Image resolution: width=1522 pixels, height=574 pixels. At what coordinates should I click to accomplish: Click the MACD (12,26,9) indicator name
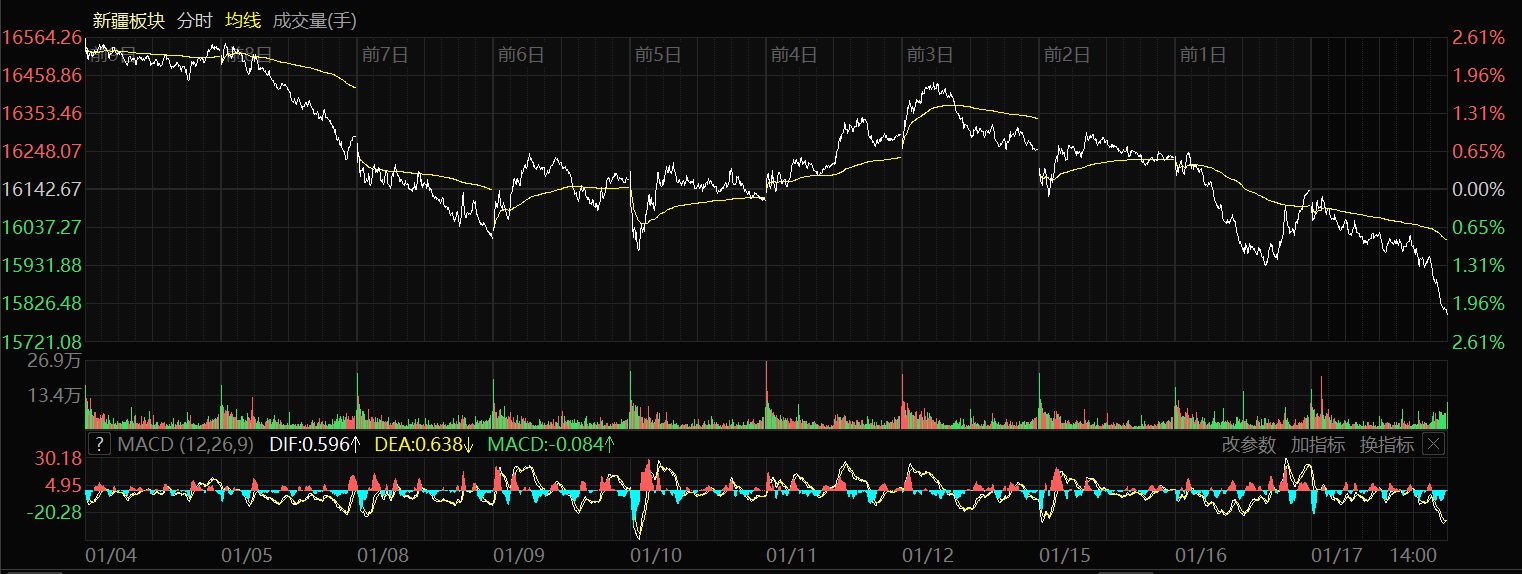(x=187, y=445)
